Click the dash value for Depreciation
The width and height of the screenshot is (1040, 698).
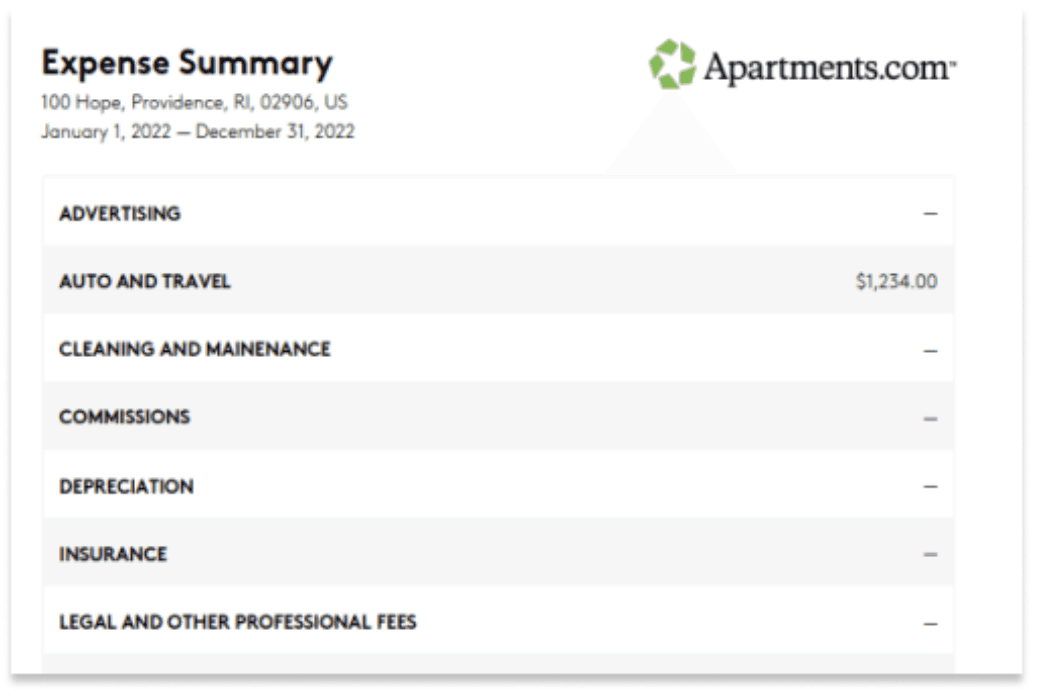pos(930,486)
